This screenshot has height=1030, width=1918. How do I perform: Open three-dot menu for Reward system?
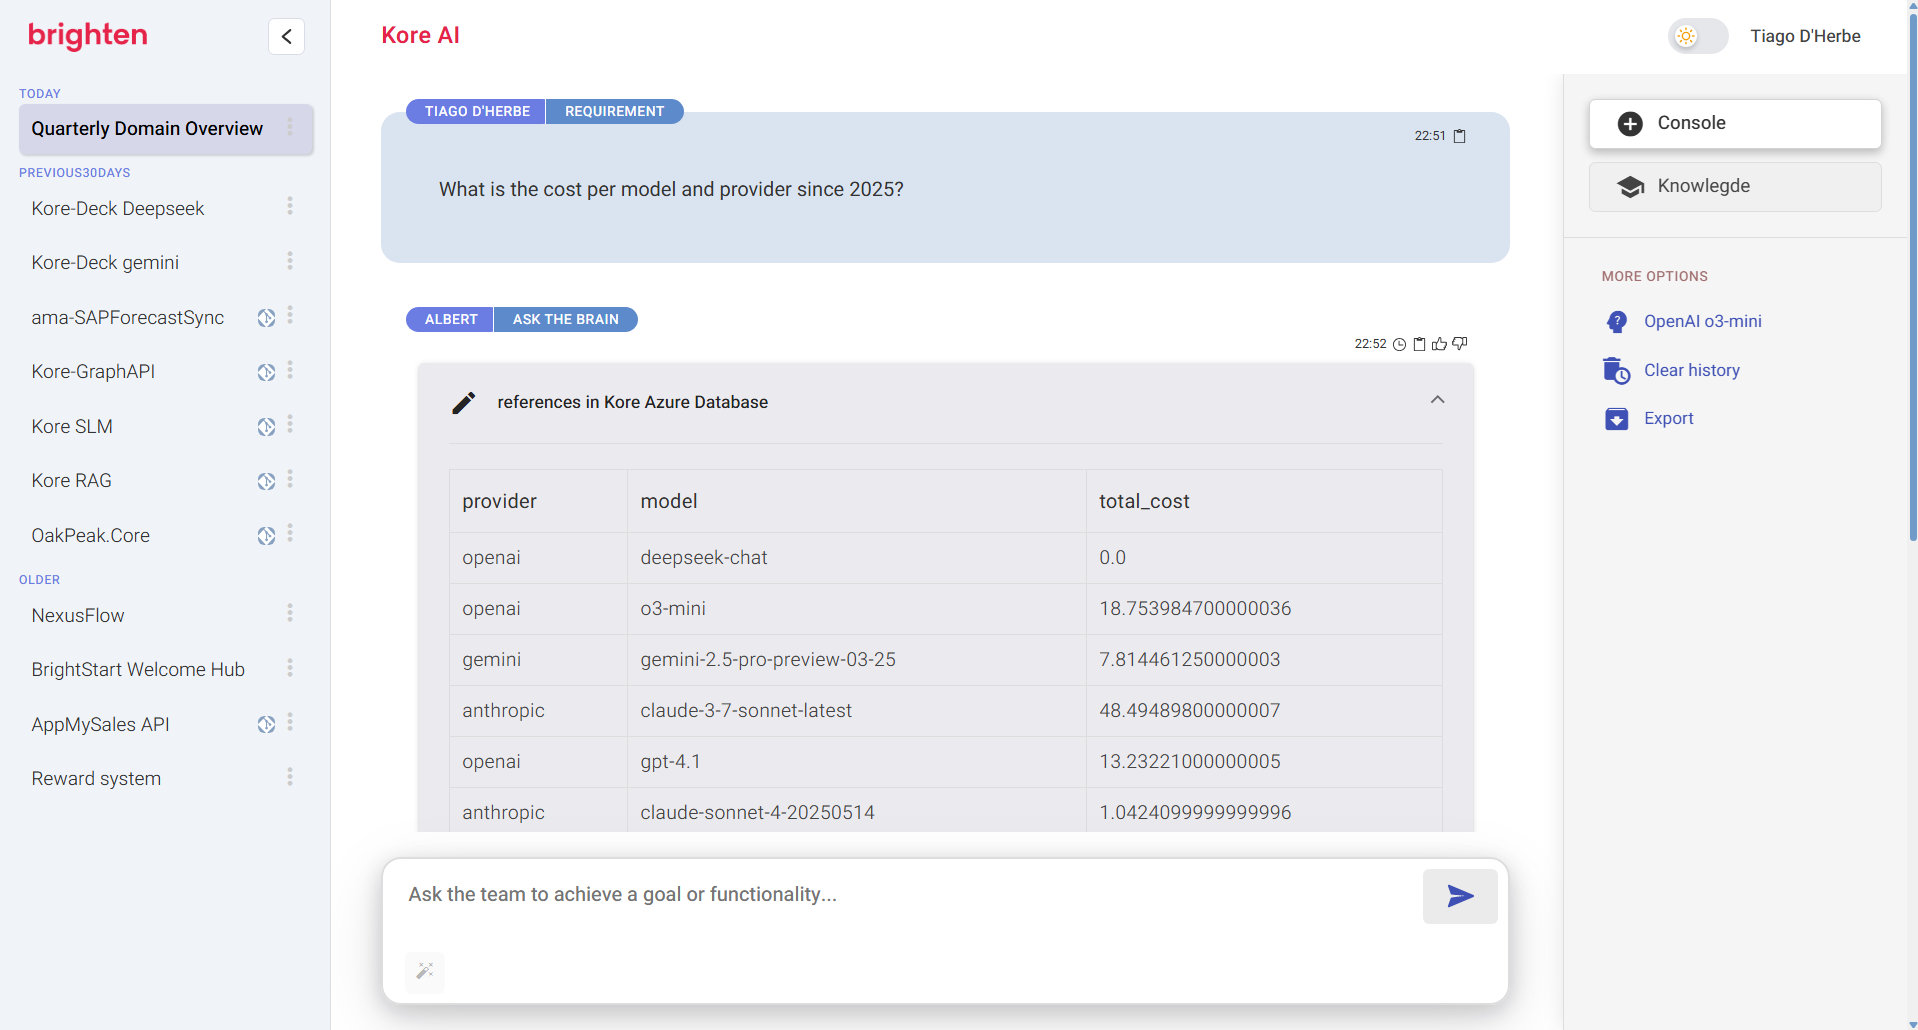(x=290, y=777)
